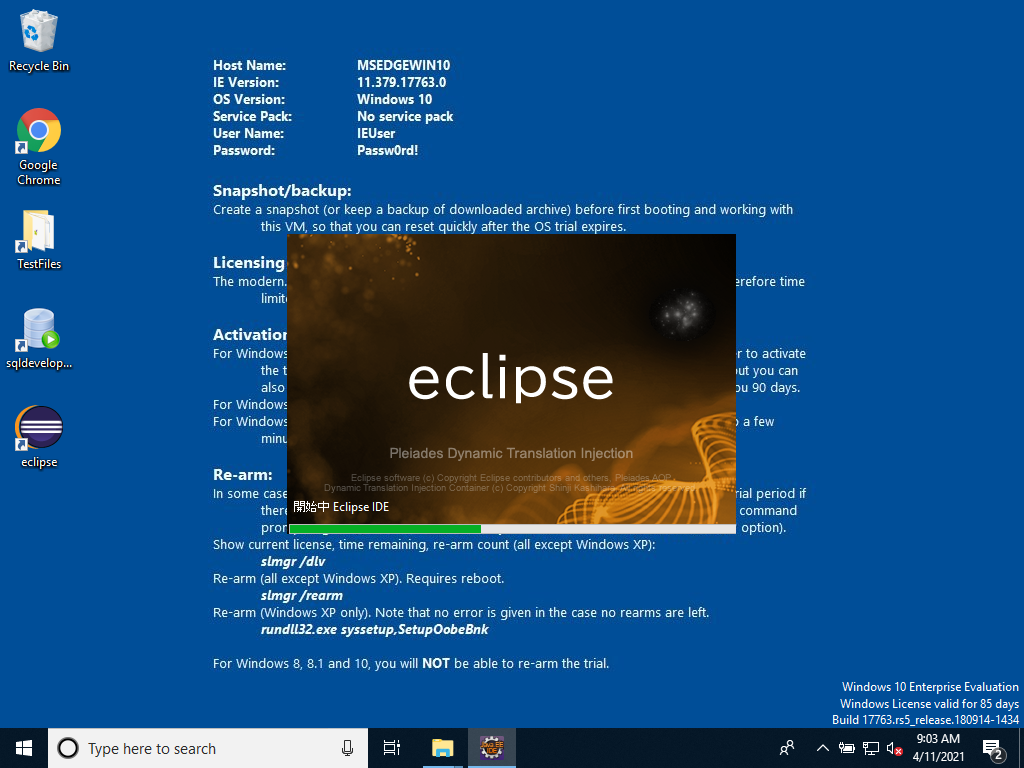Click the Cortana circle icon
The height and width of the screenshot is (768, 1024).
click(68, 748)
